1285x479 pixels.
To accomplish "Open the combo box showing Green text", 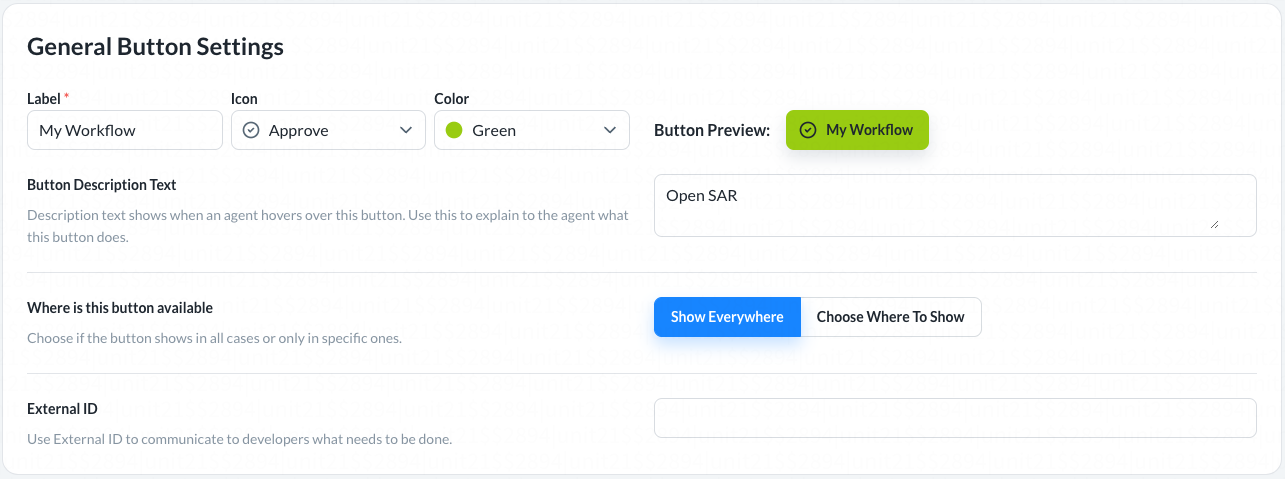I will point(531,130).
